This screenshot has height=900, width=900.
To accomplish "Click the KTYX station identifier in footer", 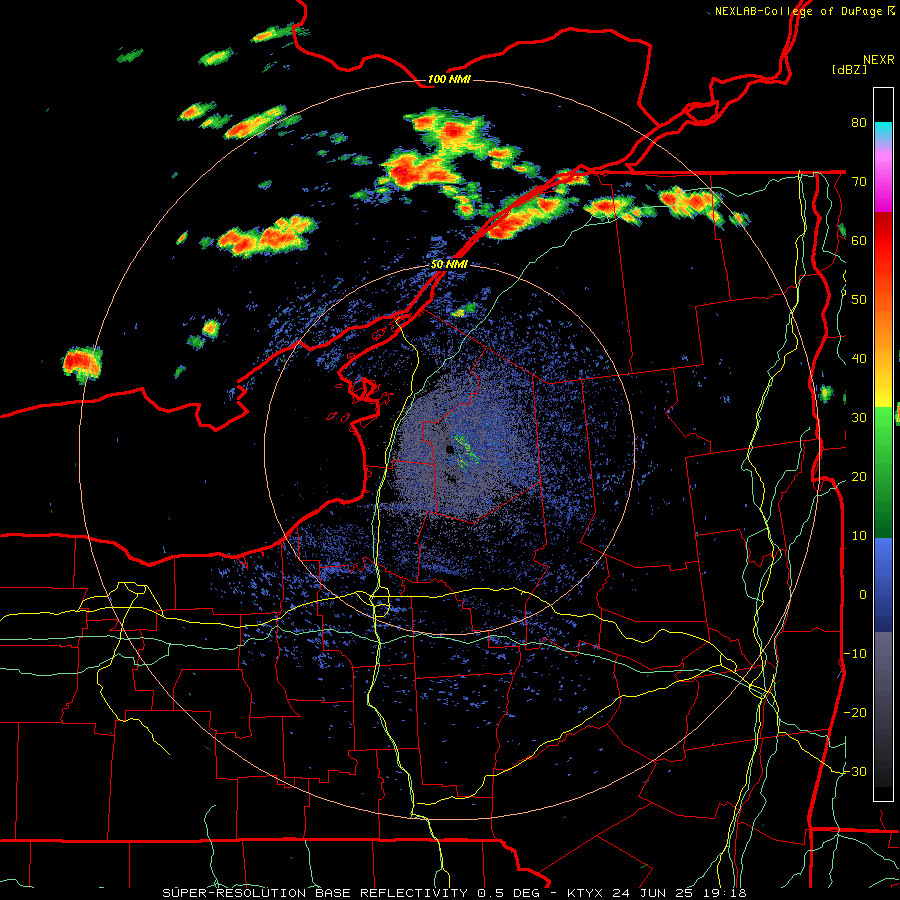I will coord(586,893).
